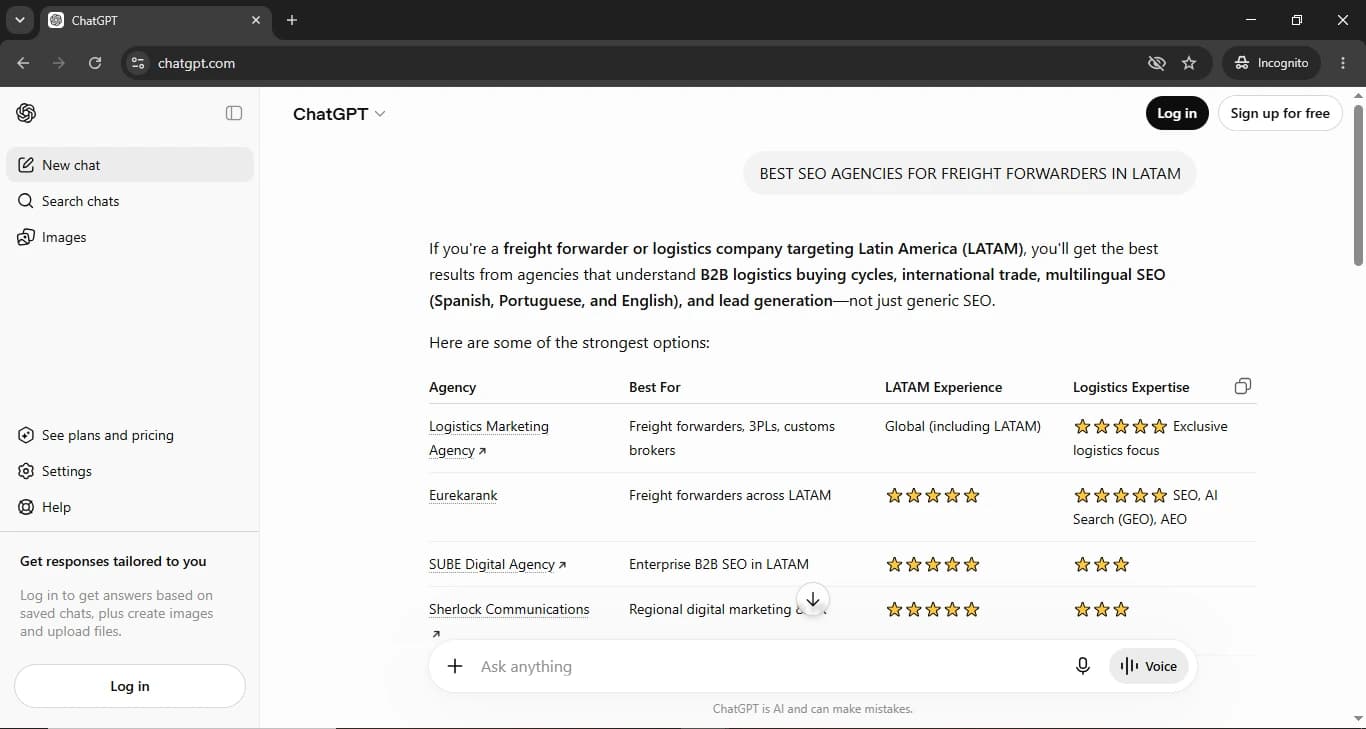
Task: Start a New chat
Action: (x=130, y=165)
